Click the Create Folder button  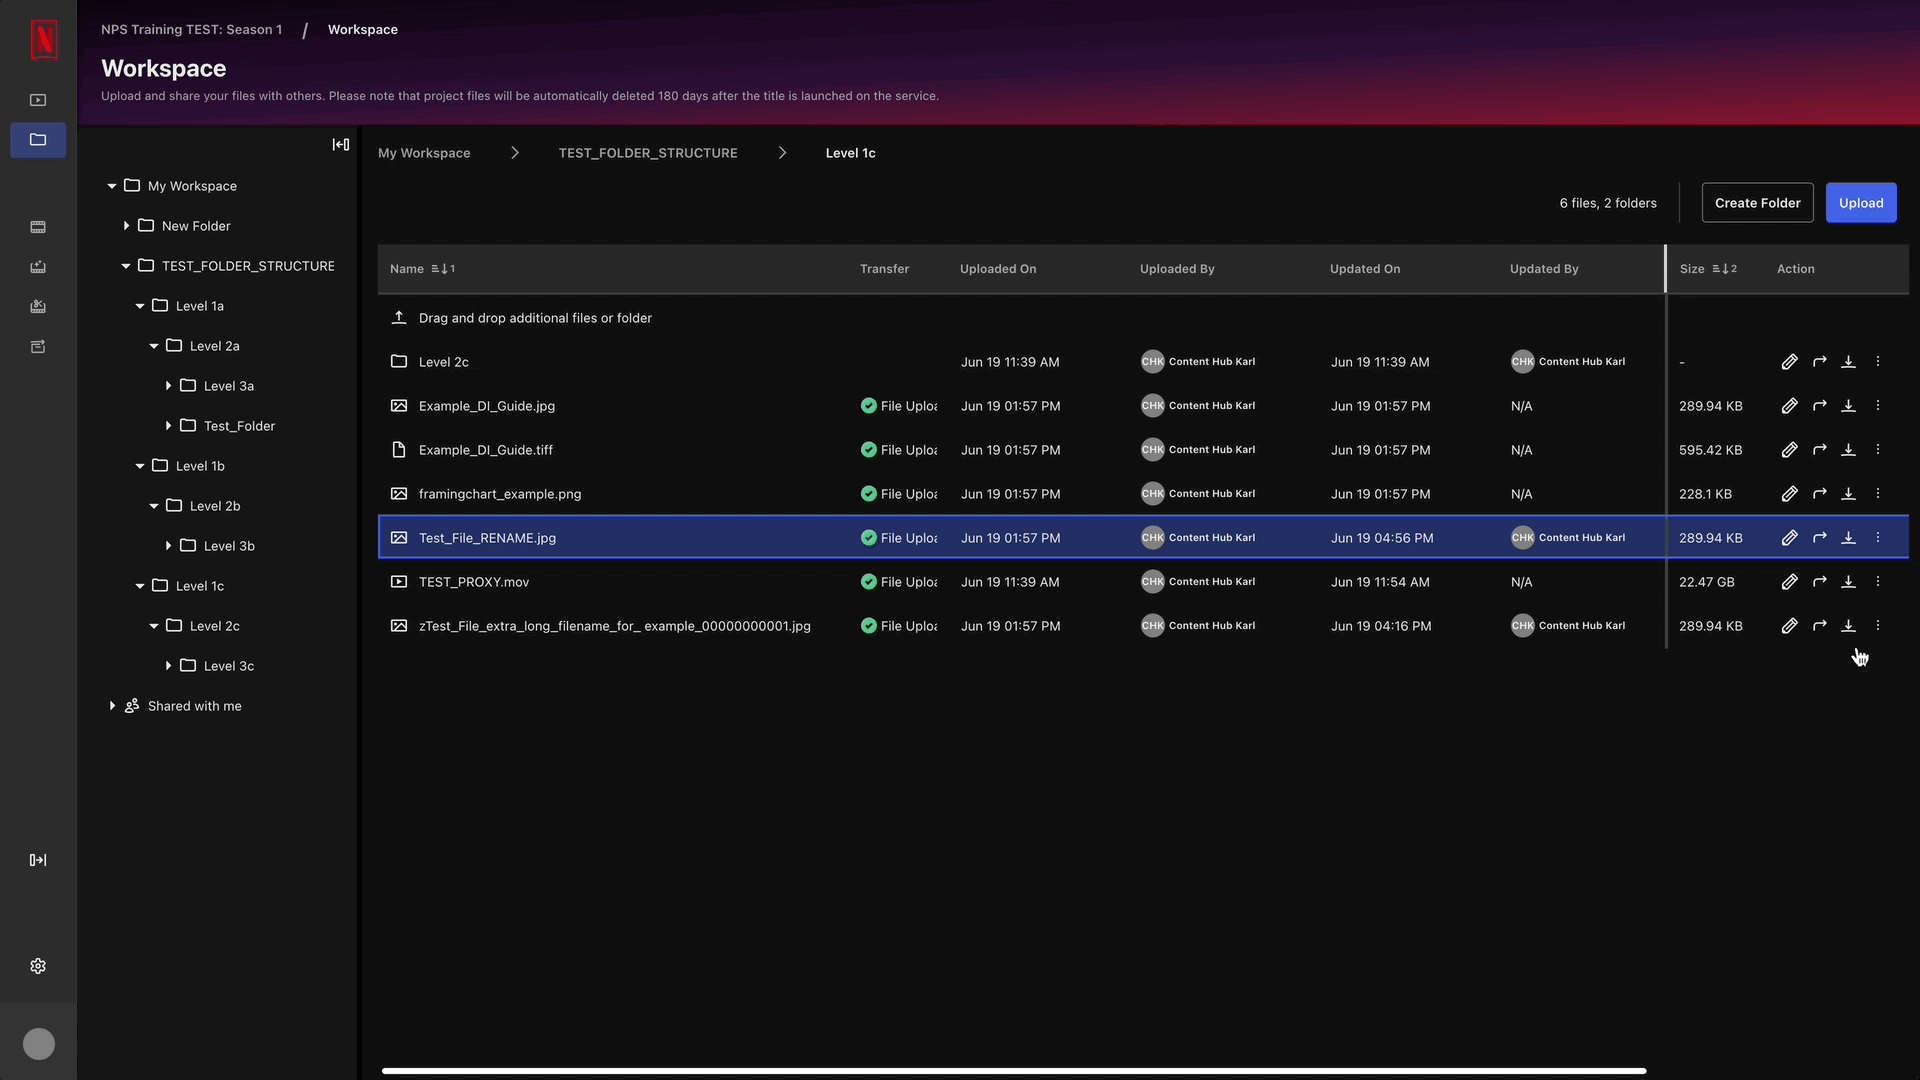point(1759,203)
